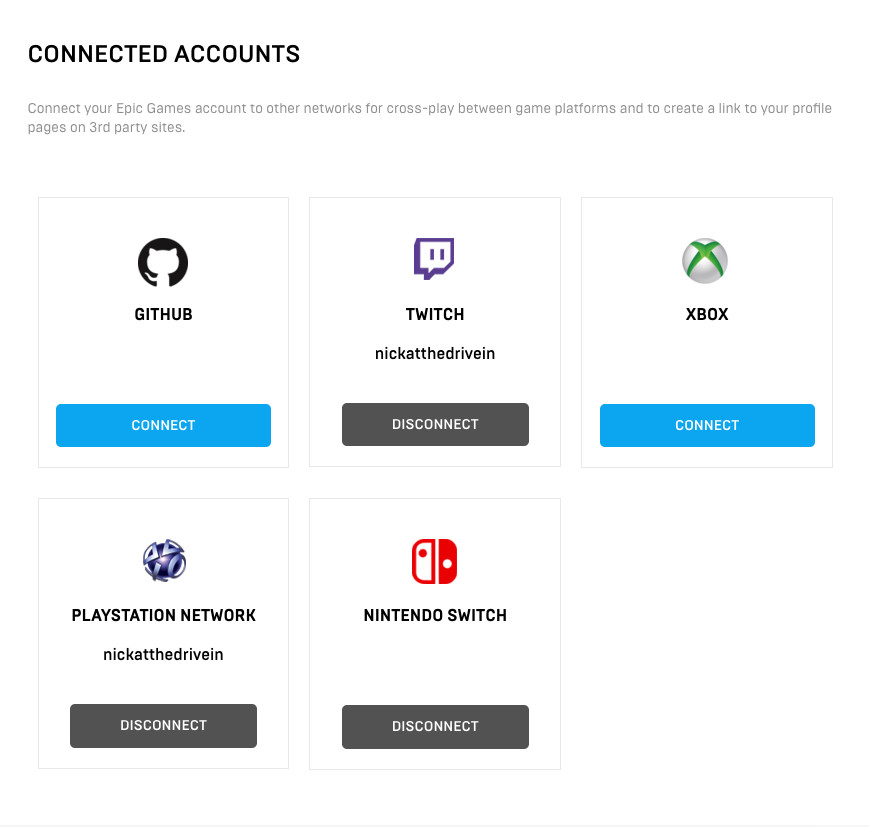Click the PlayStation Network logo icon
Viewport: 869px width, 827px height.
pos(164,561)
